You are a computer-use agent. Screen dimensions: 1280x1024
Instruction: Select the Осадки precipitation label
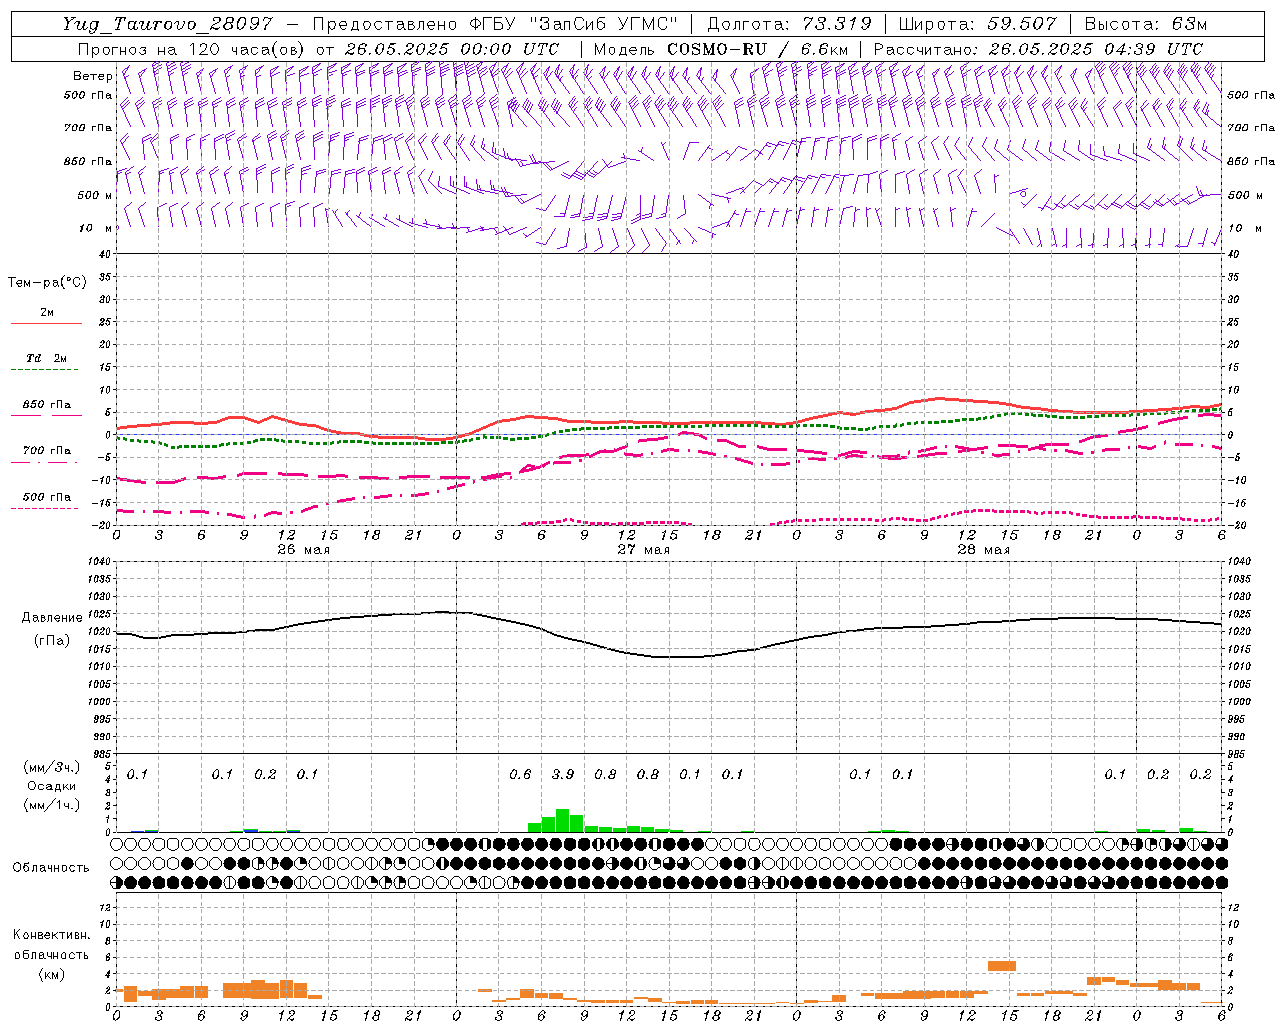52,786
